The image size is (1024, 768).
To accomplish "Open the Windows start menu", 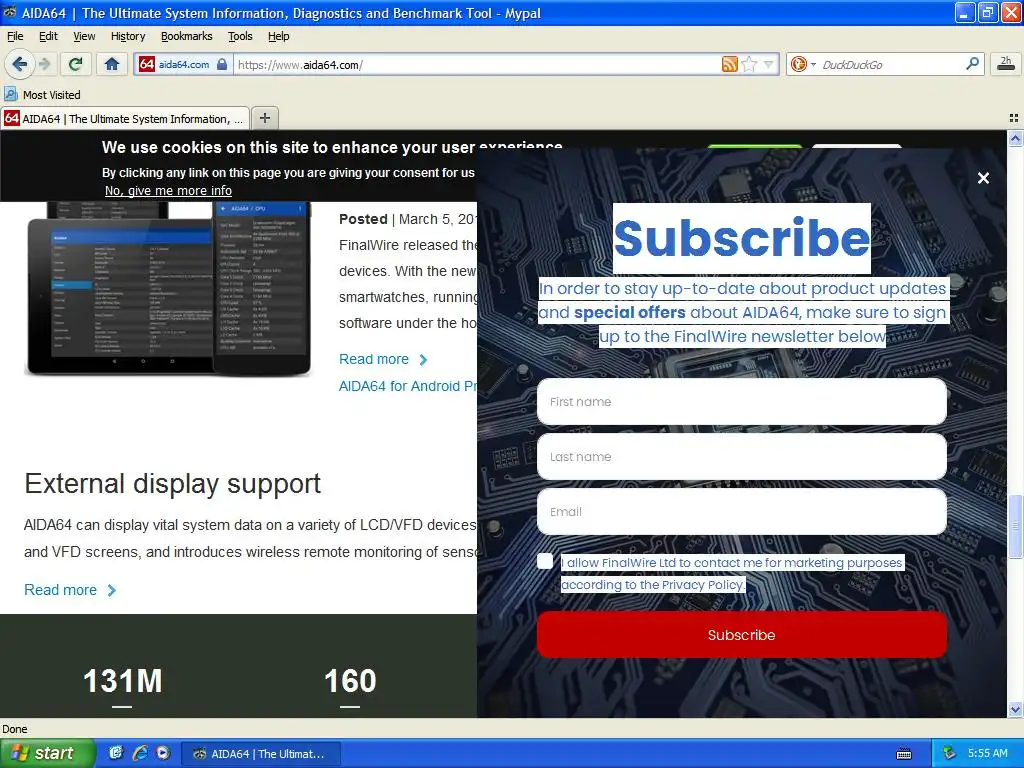I will [47, 753].
